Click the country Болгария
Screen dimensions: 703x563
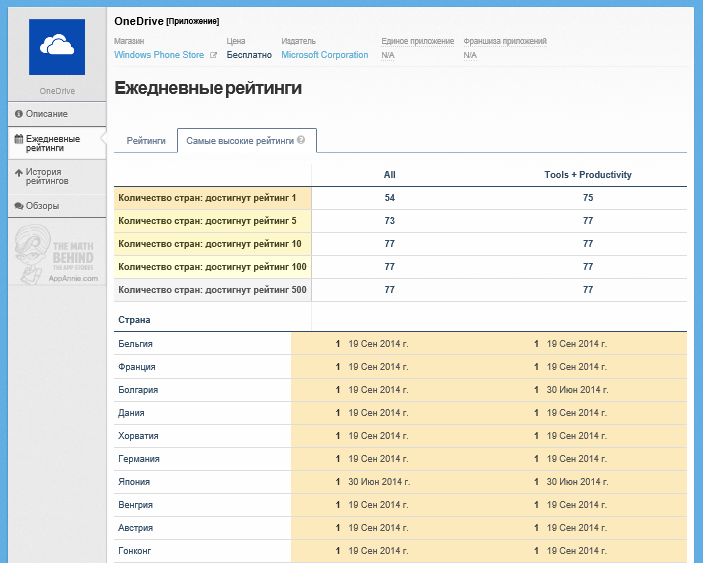(x=138, y=390)
